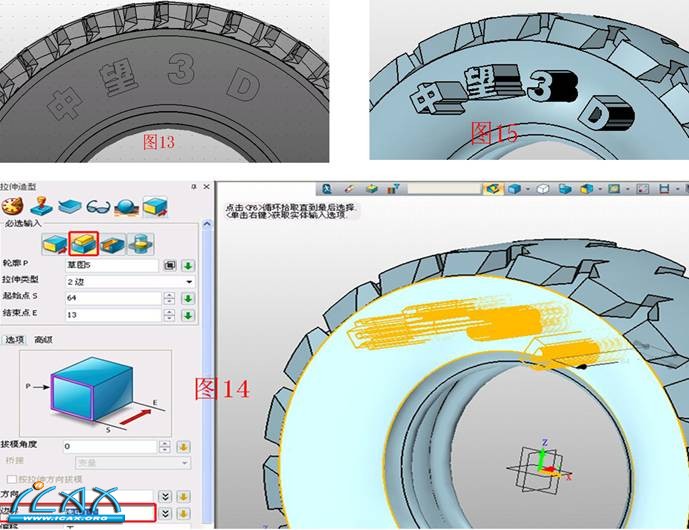The height and width of the screenshot is (530, 689).
Task: Click the white wireframe cube icon in the viewport toolbar
Action: pos(543,189)
